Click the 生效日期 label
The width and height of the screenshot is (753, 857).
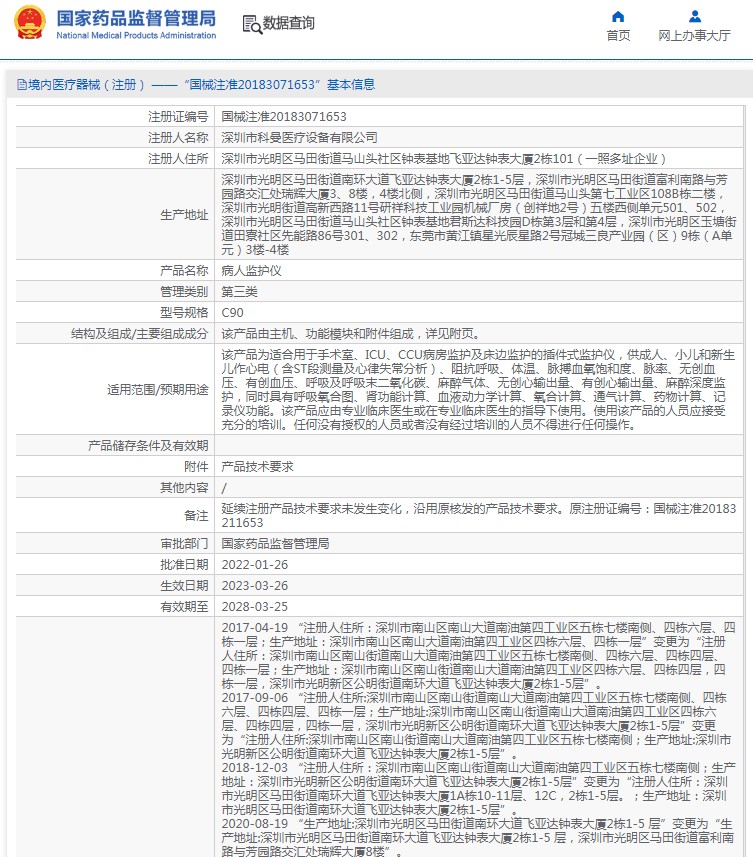[x=184, y=586]
